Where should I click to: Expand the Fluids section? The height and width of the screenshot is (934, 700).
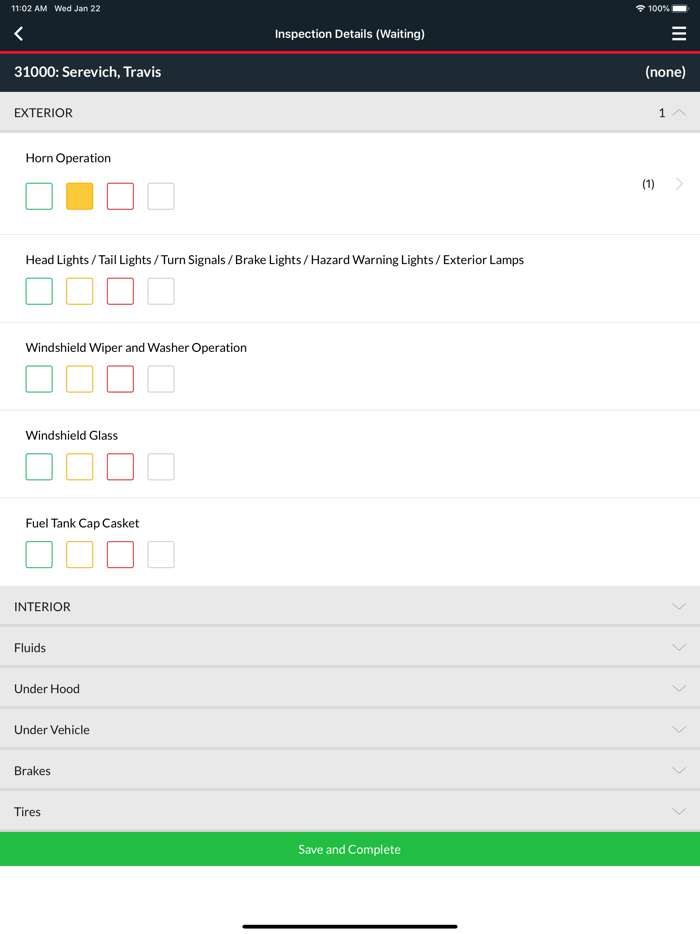[x=679, y=648]
